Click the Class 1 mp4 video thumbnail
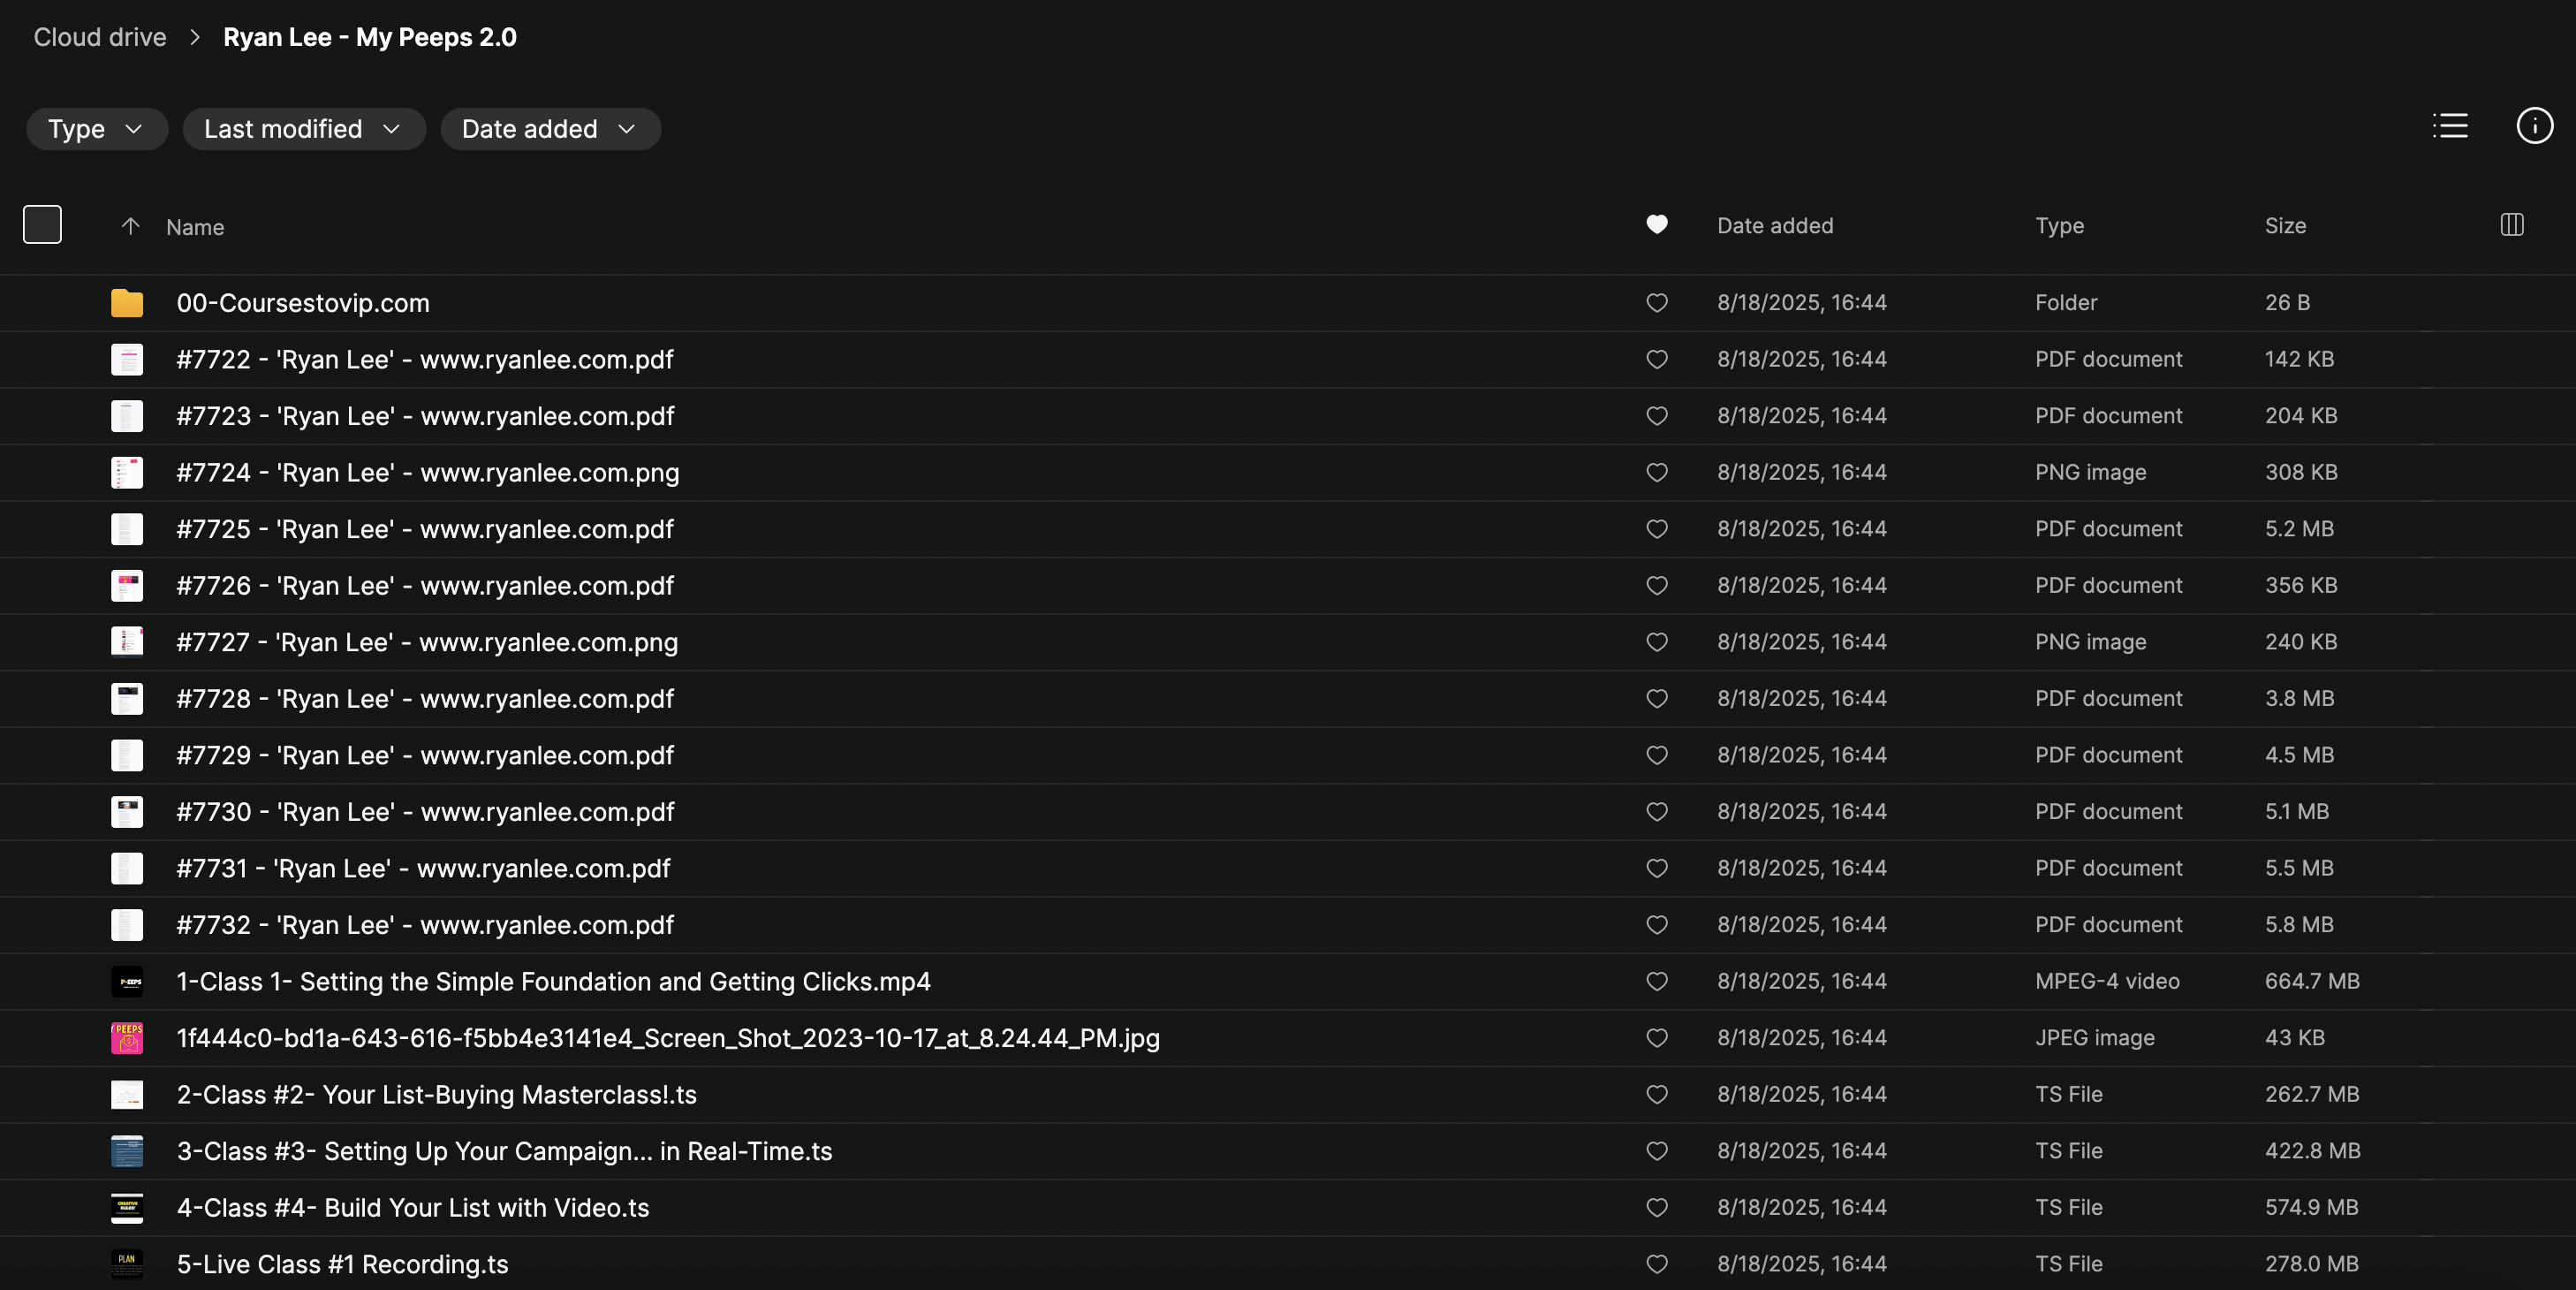The width and height of the screenshot is (2576, 1290). (127, 982)
